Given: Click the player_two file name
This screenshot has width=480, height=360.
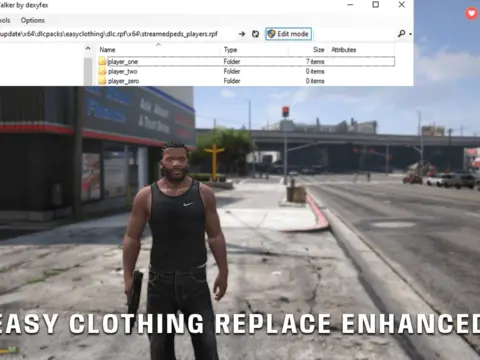Looking at the screenshot, I should pyautogui.click(x=123, y=71).
